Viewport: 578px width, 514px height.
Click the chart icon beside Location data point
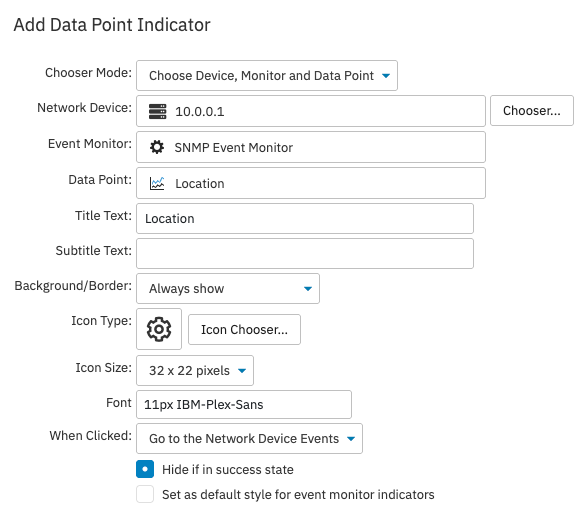coord(157,183)
